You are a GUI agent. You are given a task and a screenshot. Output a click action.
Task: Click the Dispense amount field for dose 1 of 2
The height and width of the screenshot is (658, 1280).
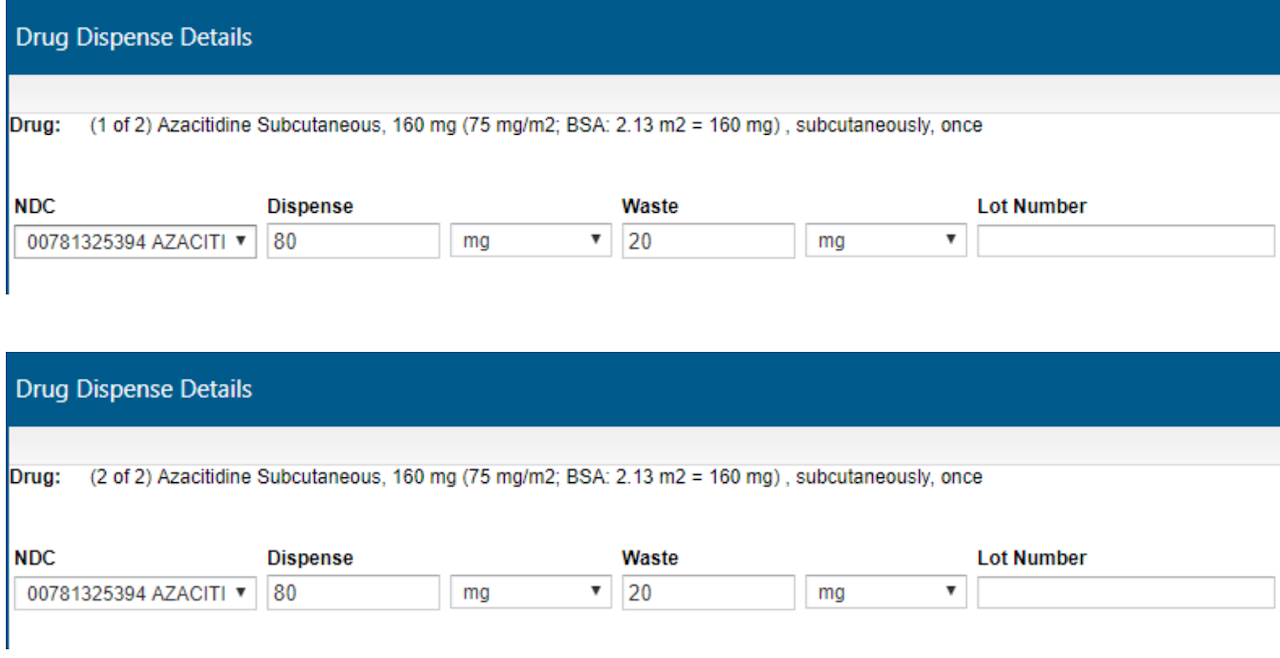tap(353, 241)
